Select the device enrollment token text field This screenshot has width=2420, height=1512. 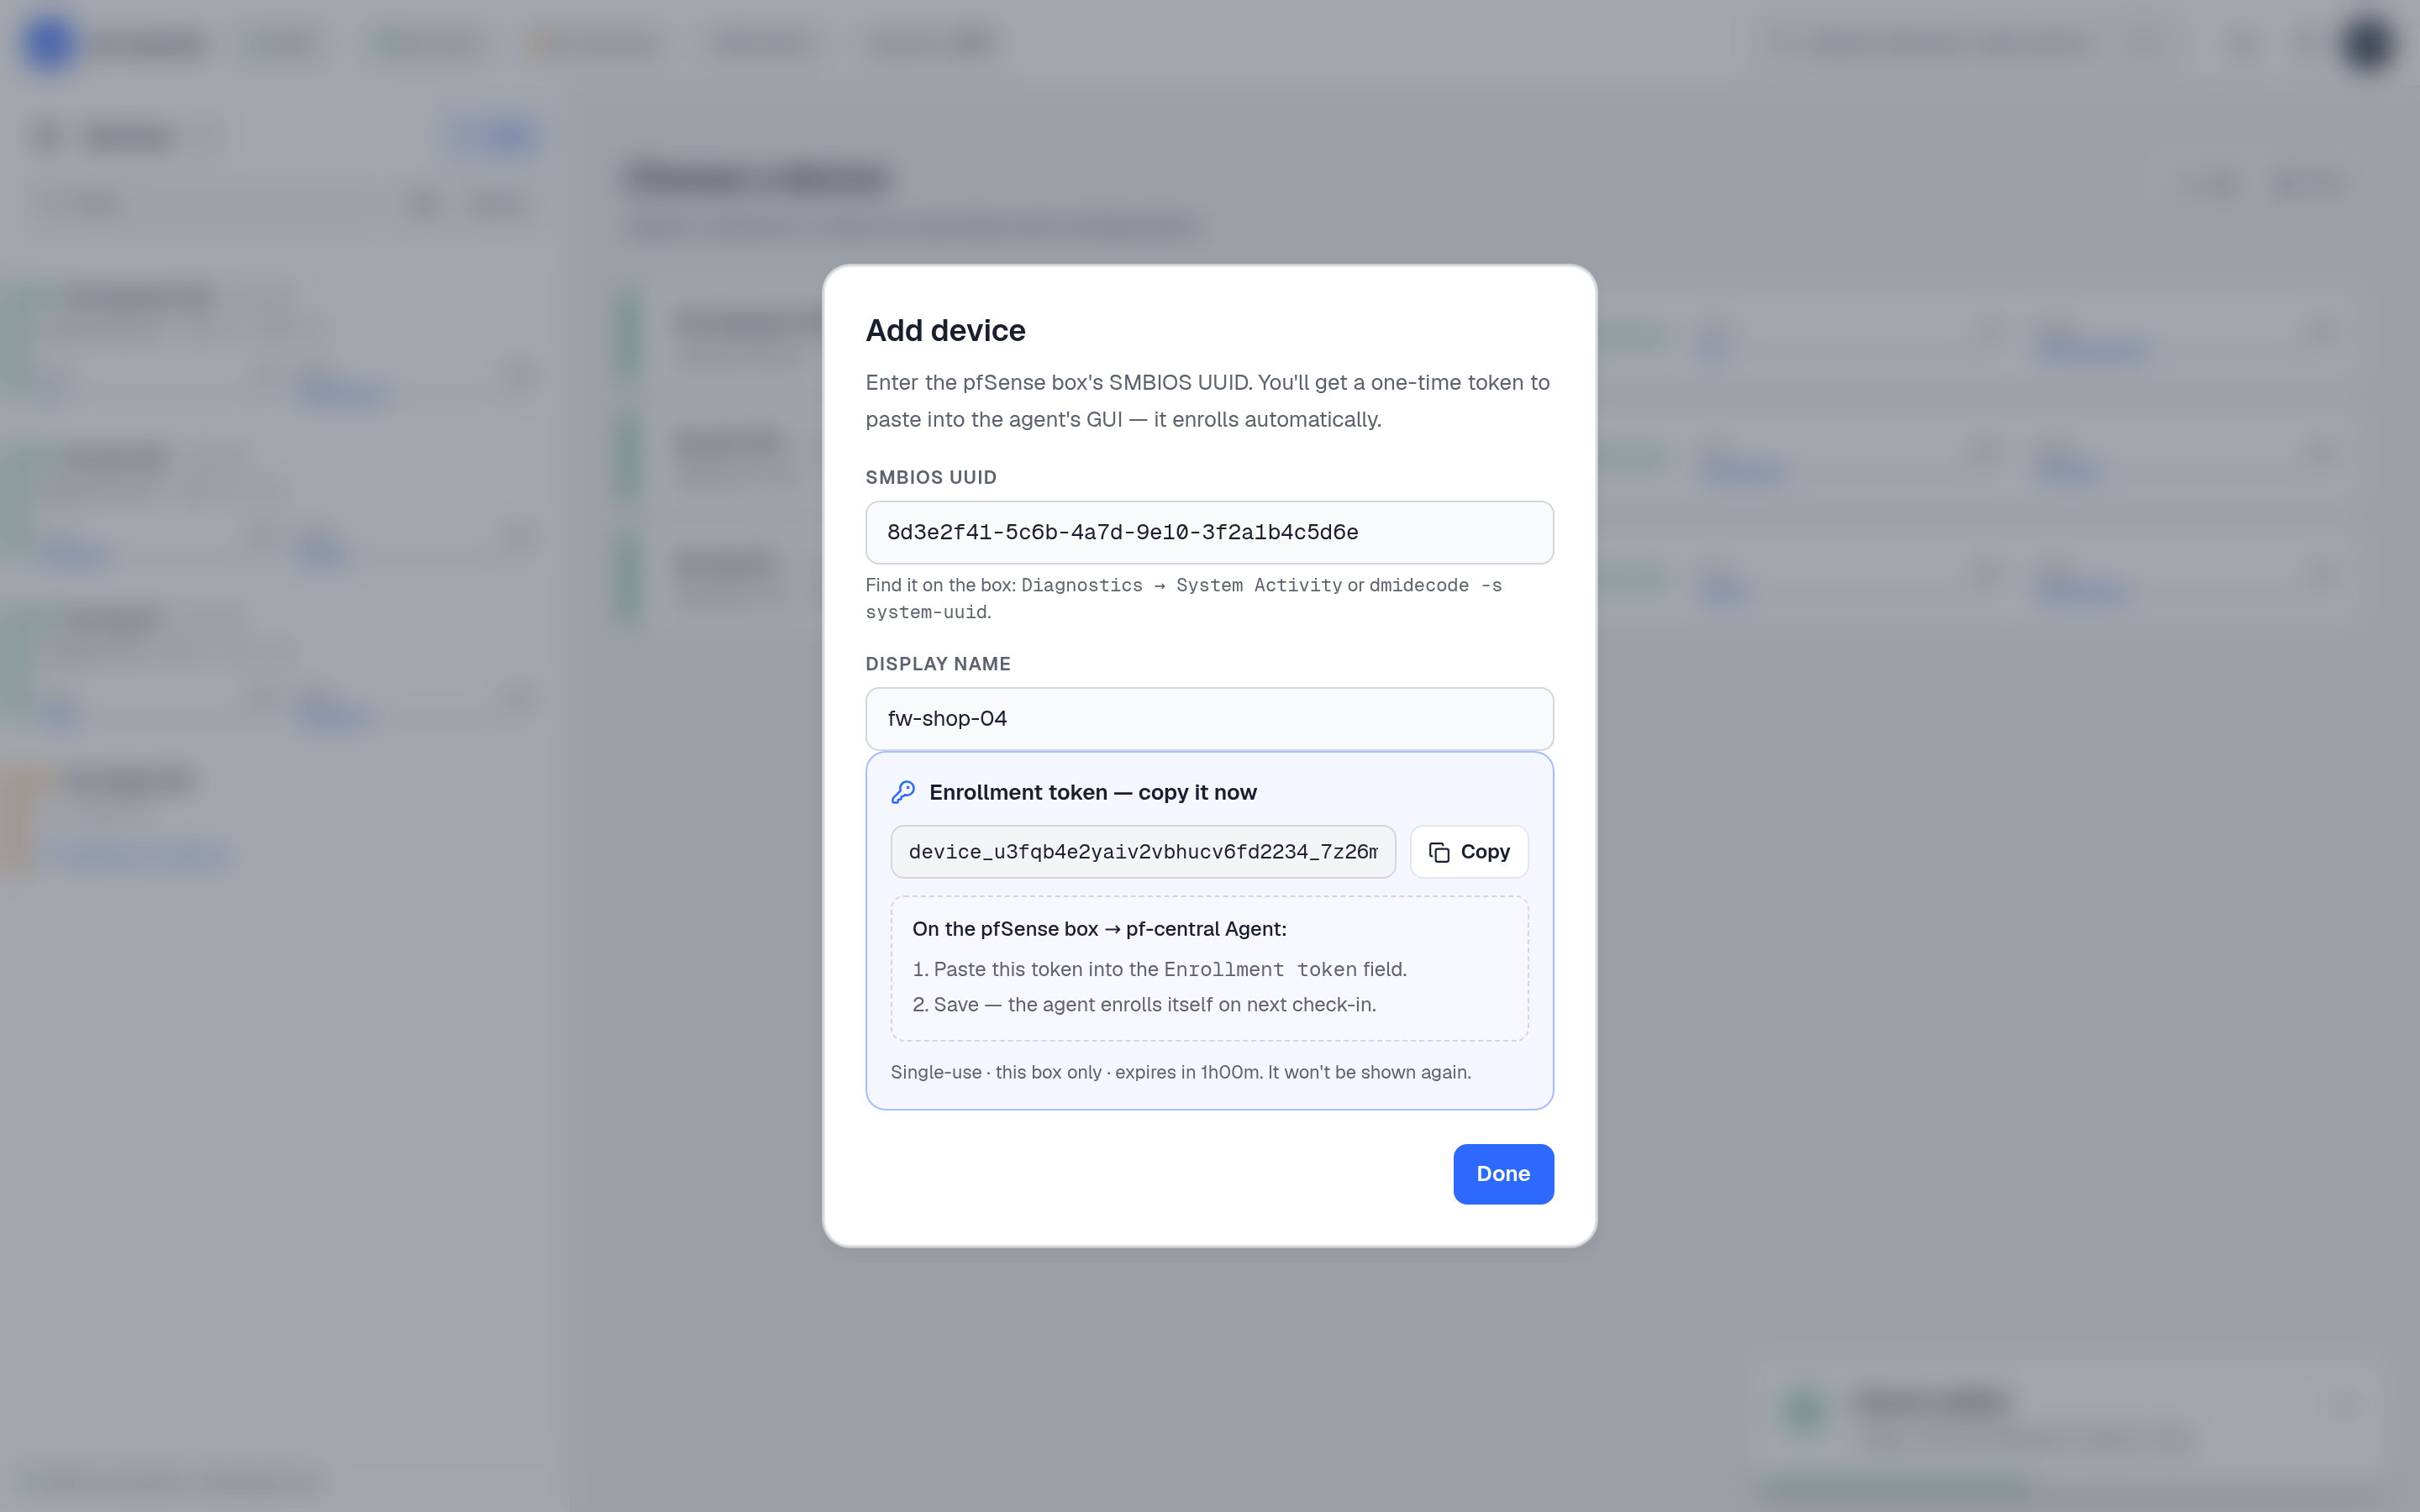[1143, 851]
